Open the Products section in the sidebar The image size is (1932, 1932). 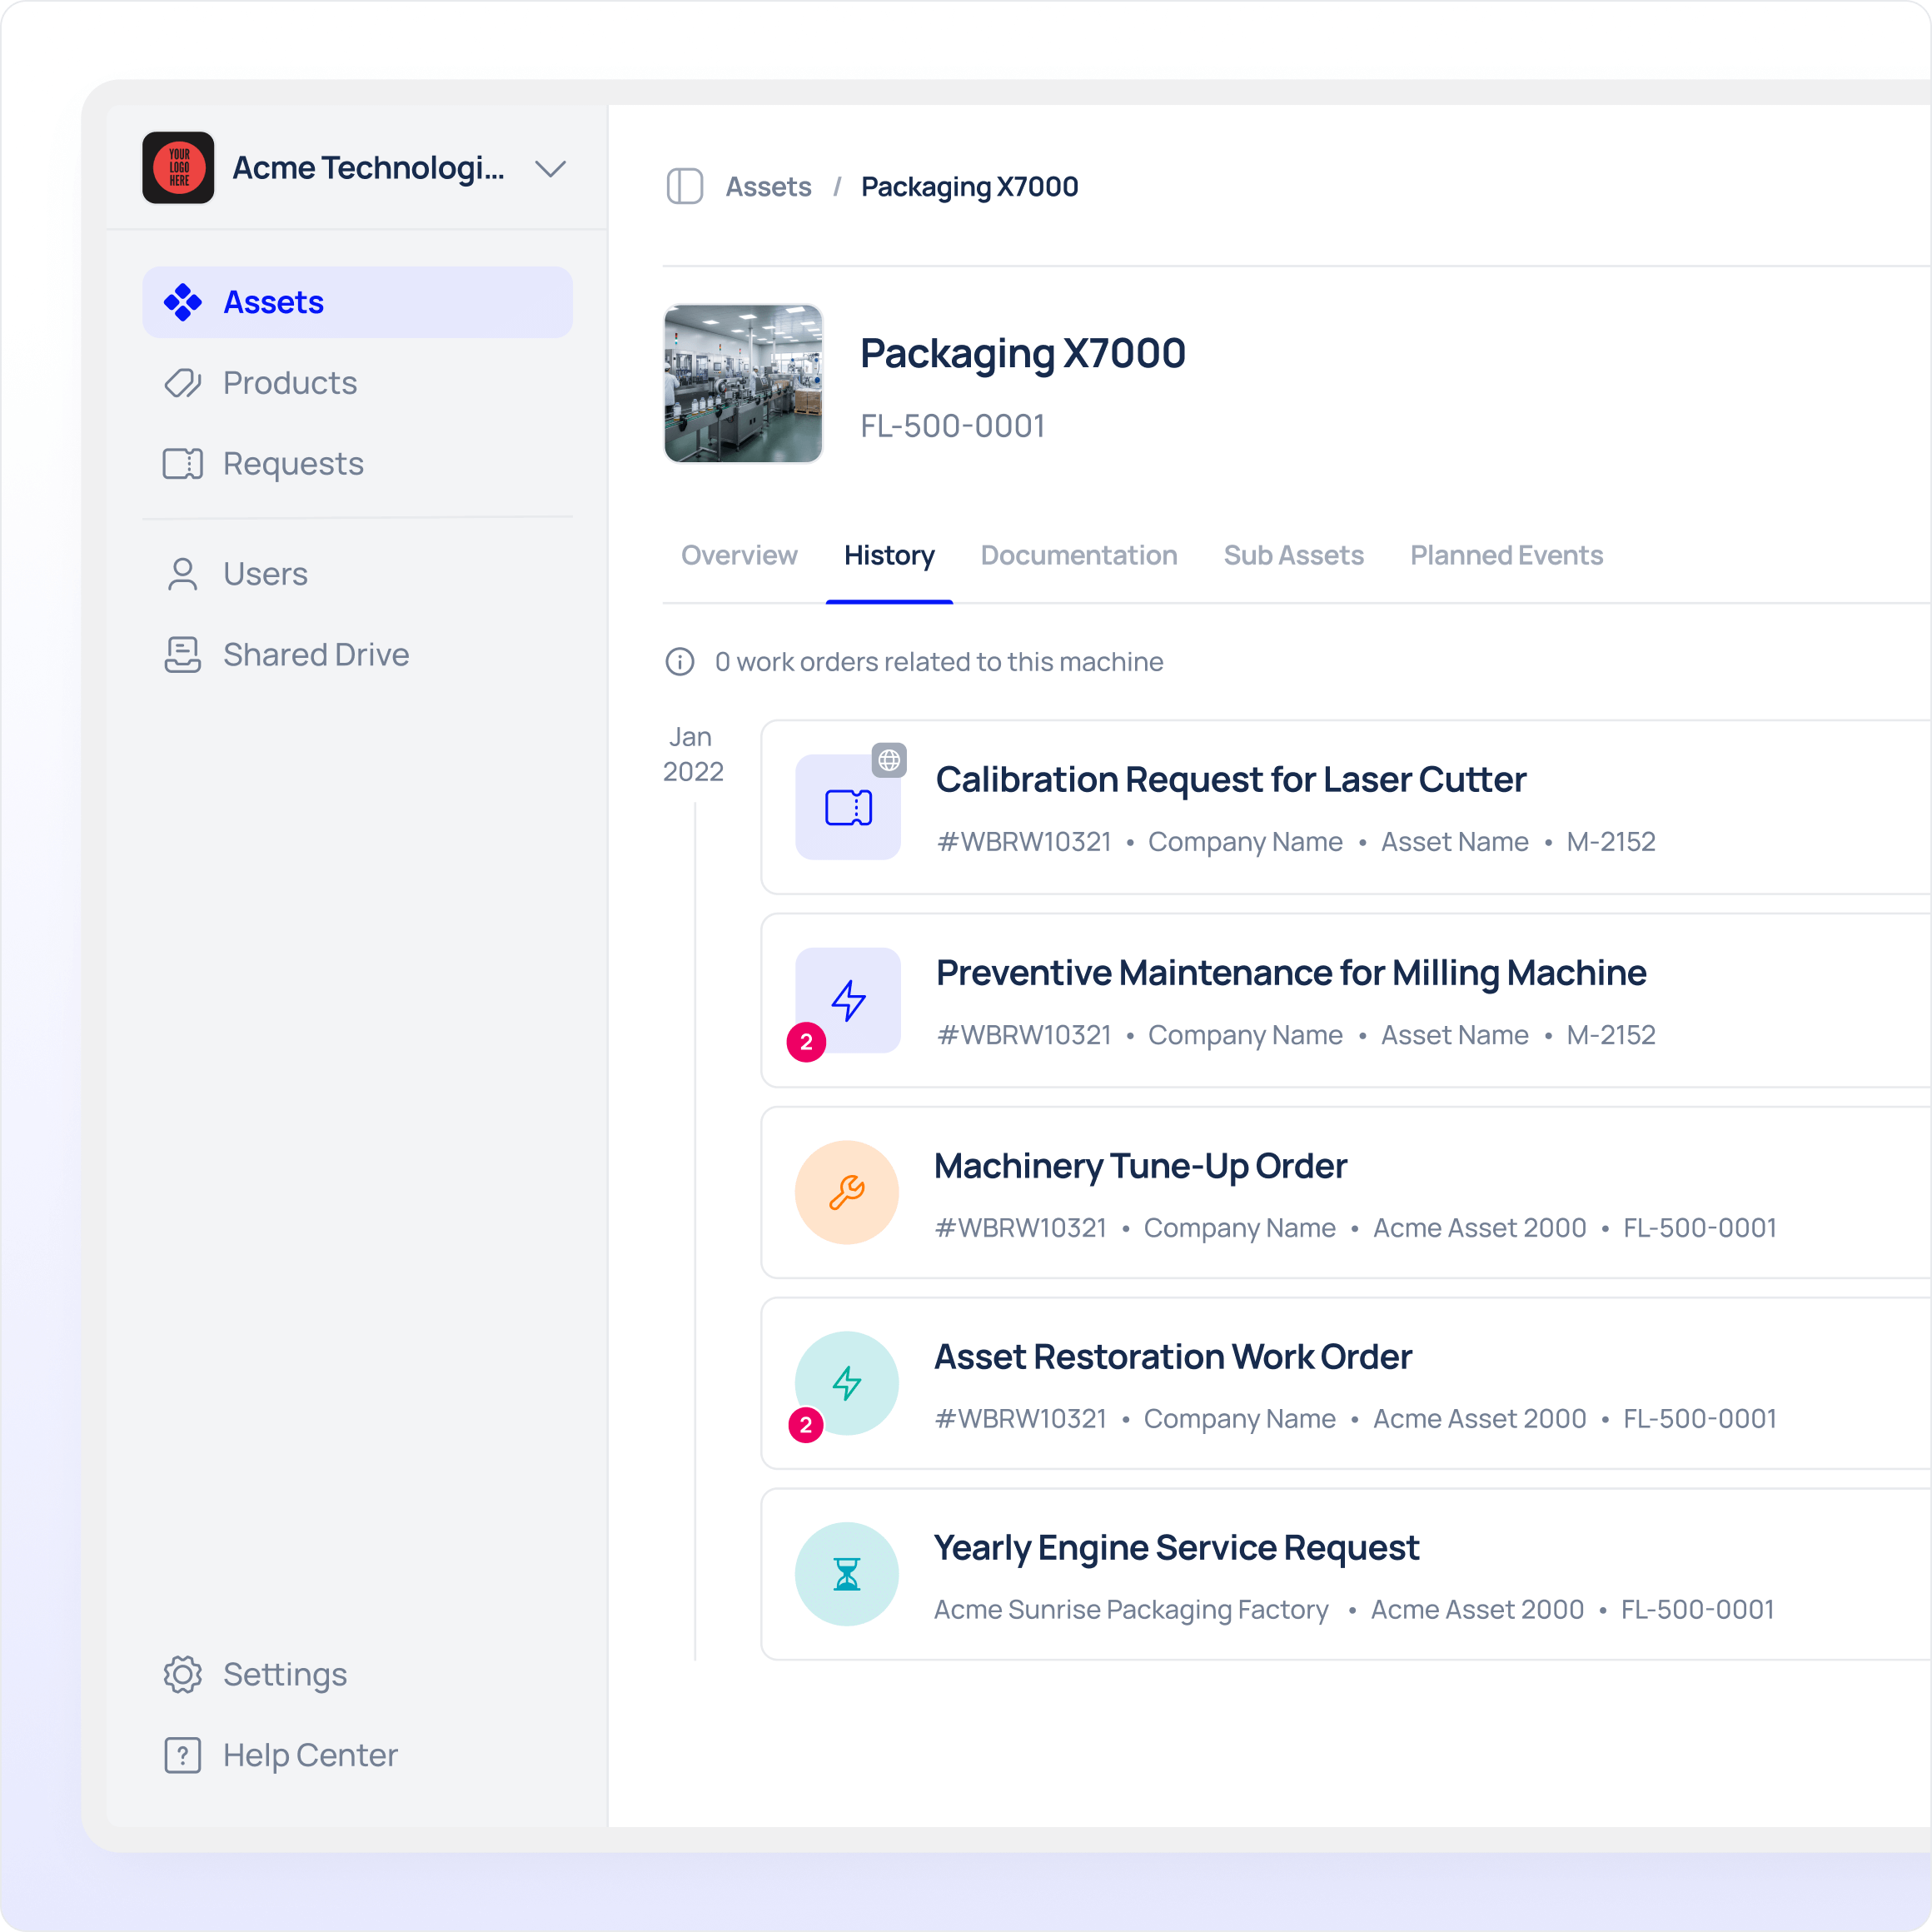click(x=289, y=383)
